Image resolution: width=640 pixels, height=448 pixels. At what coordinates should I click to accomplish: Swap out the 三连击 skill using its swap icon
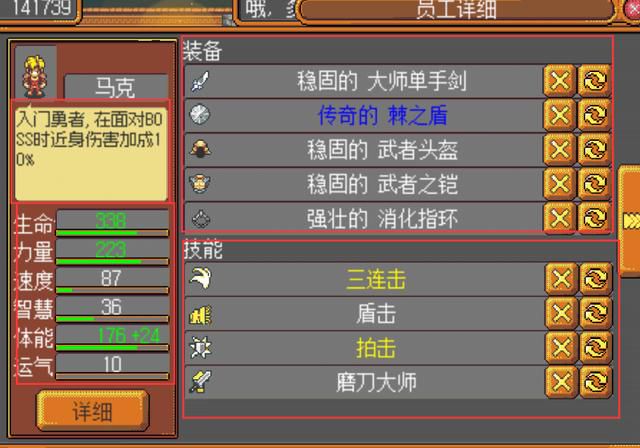click(596, 279)
